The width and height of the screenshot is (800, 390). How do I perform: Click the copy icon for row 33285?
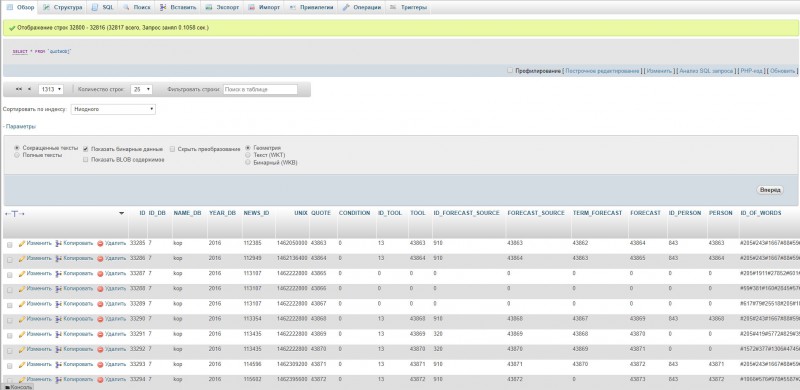[59, 243]
